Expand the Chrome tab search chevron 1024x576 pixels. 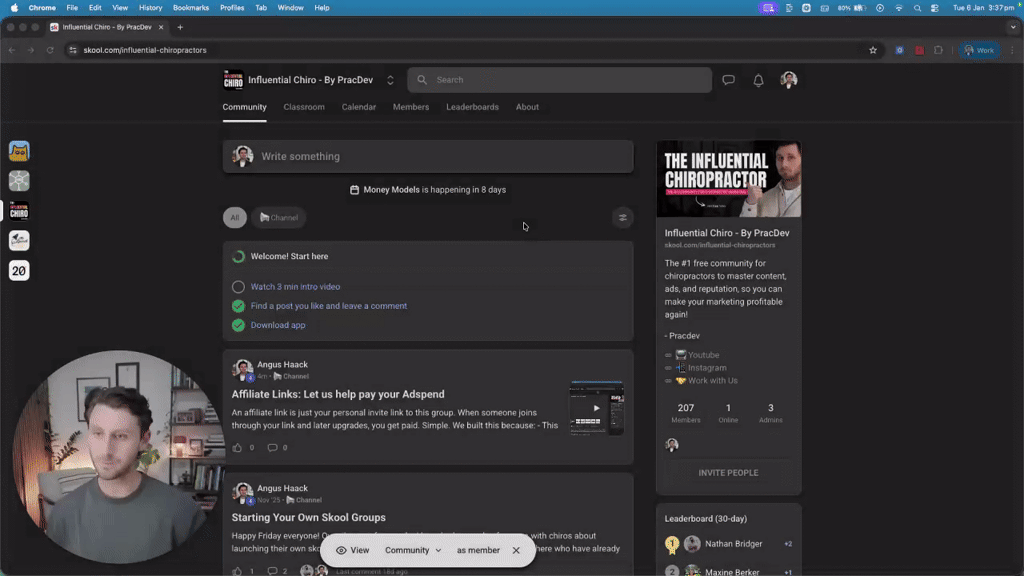1013,27
